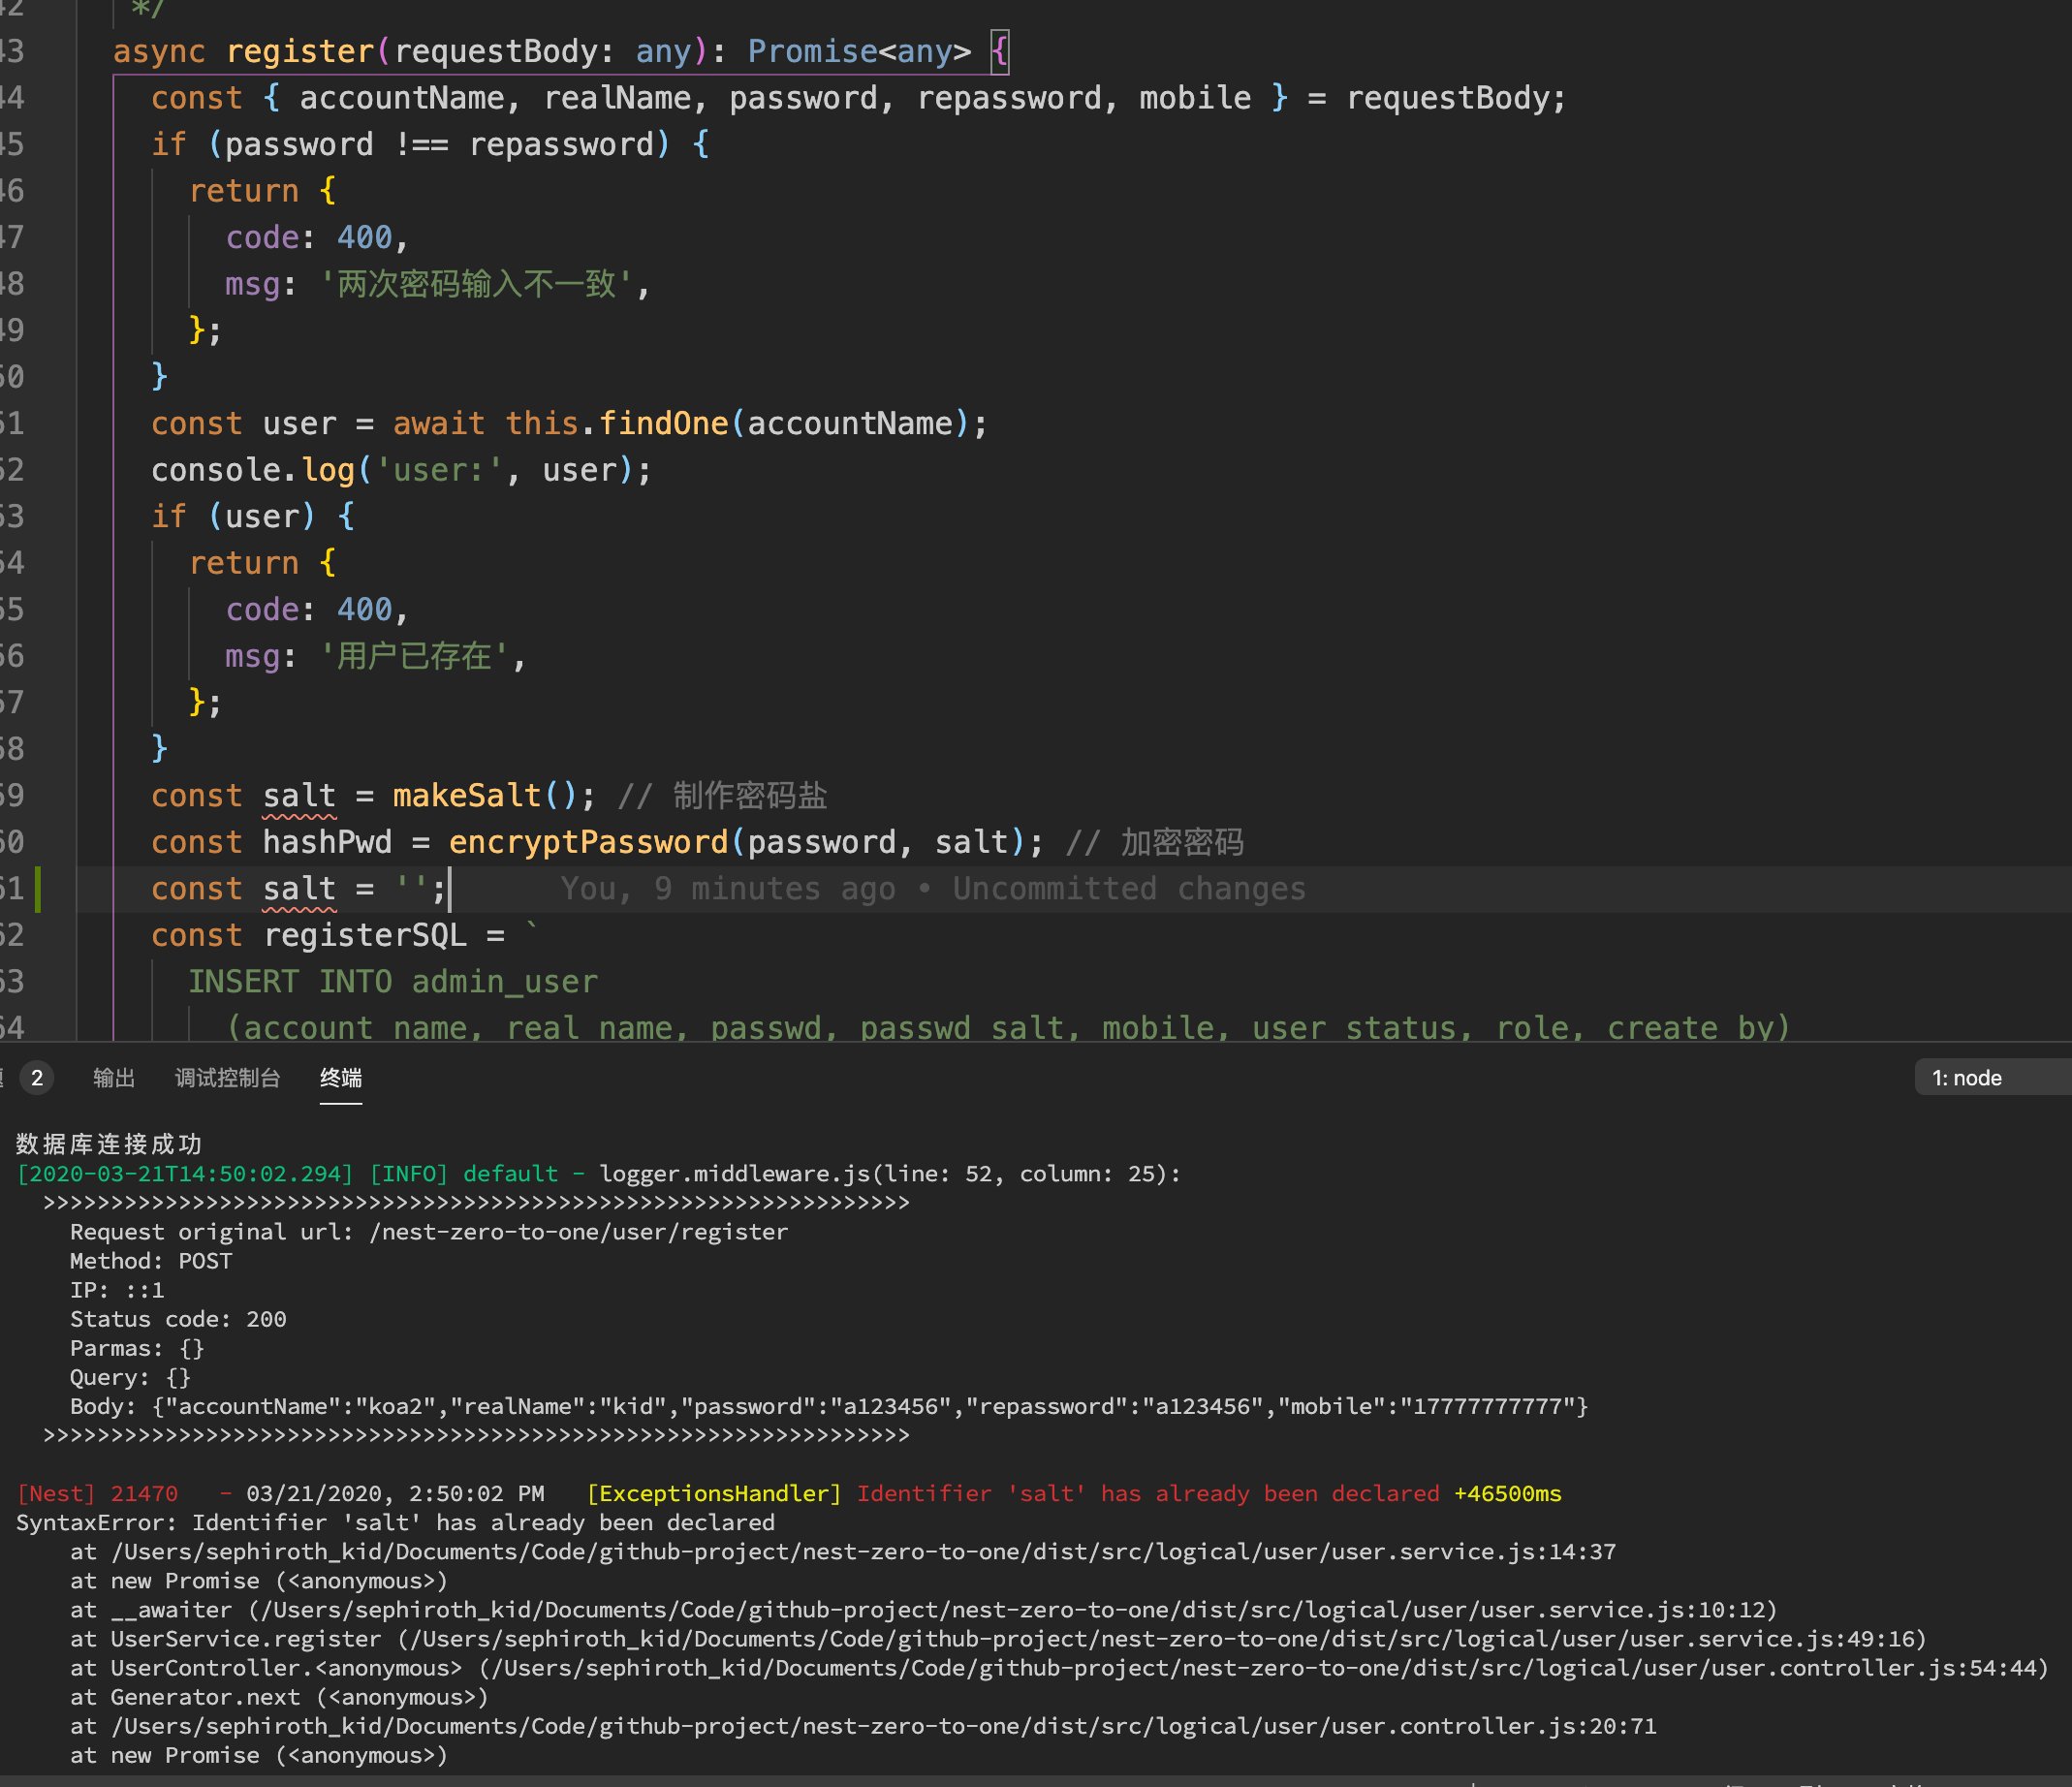Open the 调试控制台 panel tab

pyautogui.click(x=227, y=1077)
